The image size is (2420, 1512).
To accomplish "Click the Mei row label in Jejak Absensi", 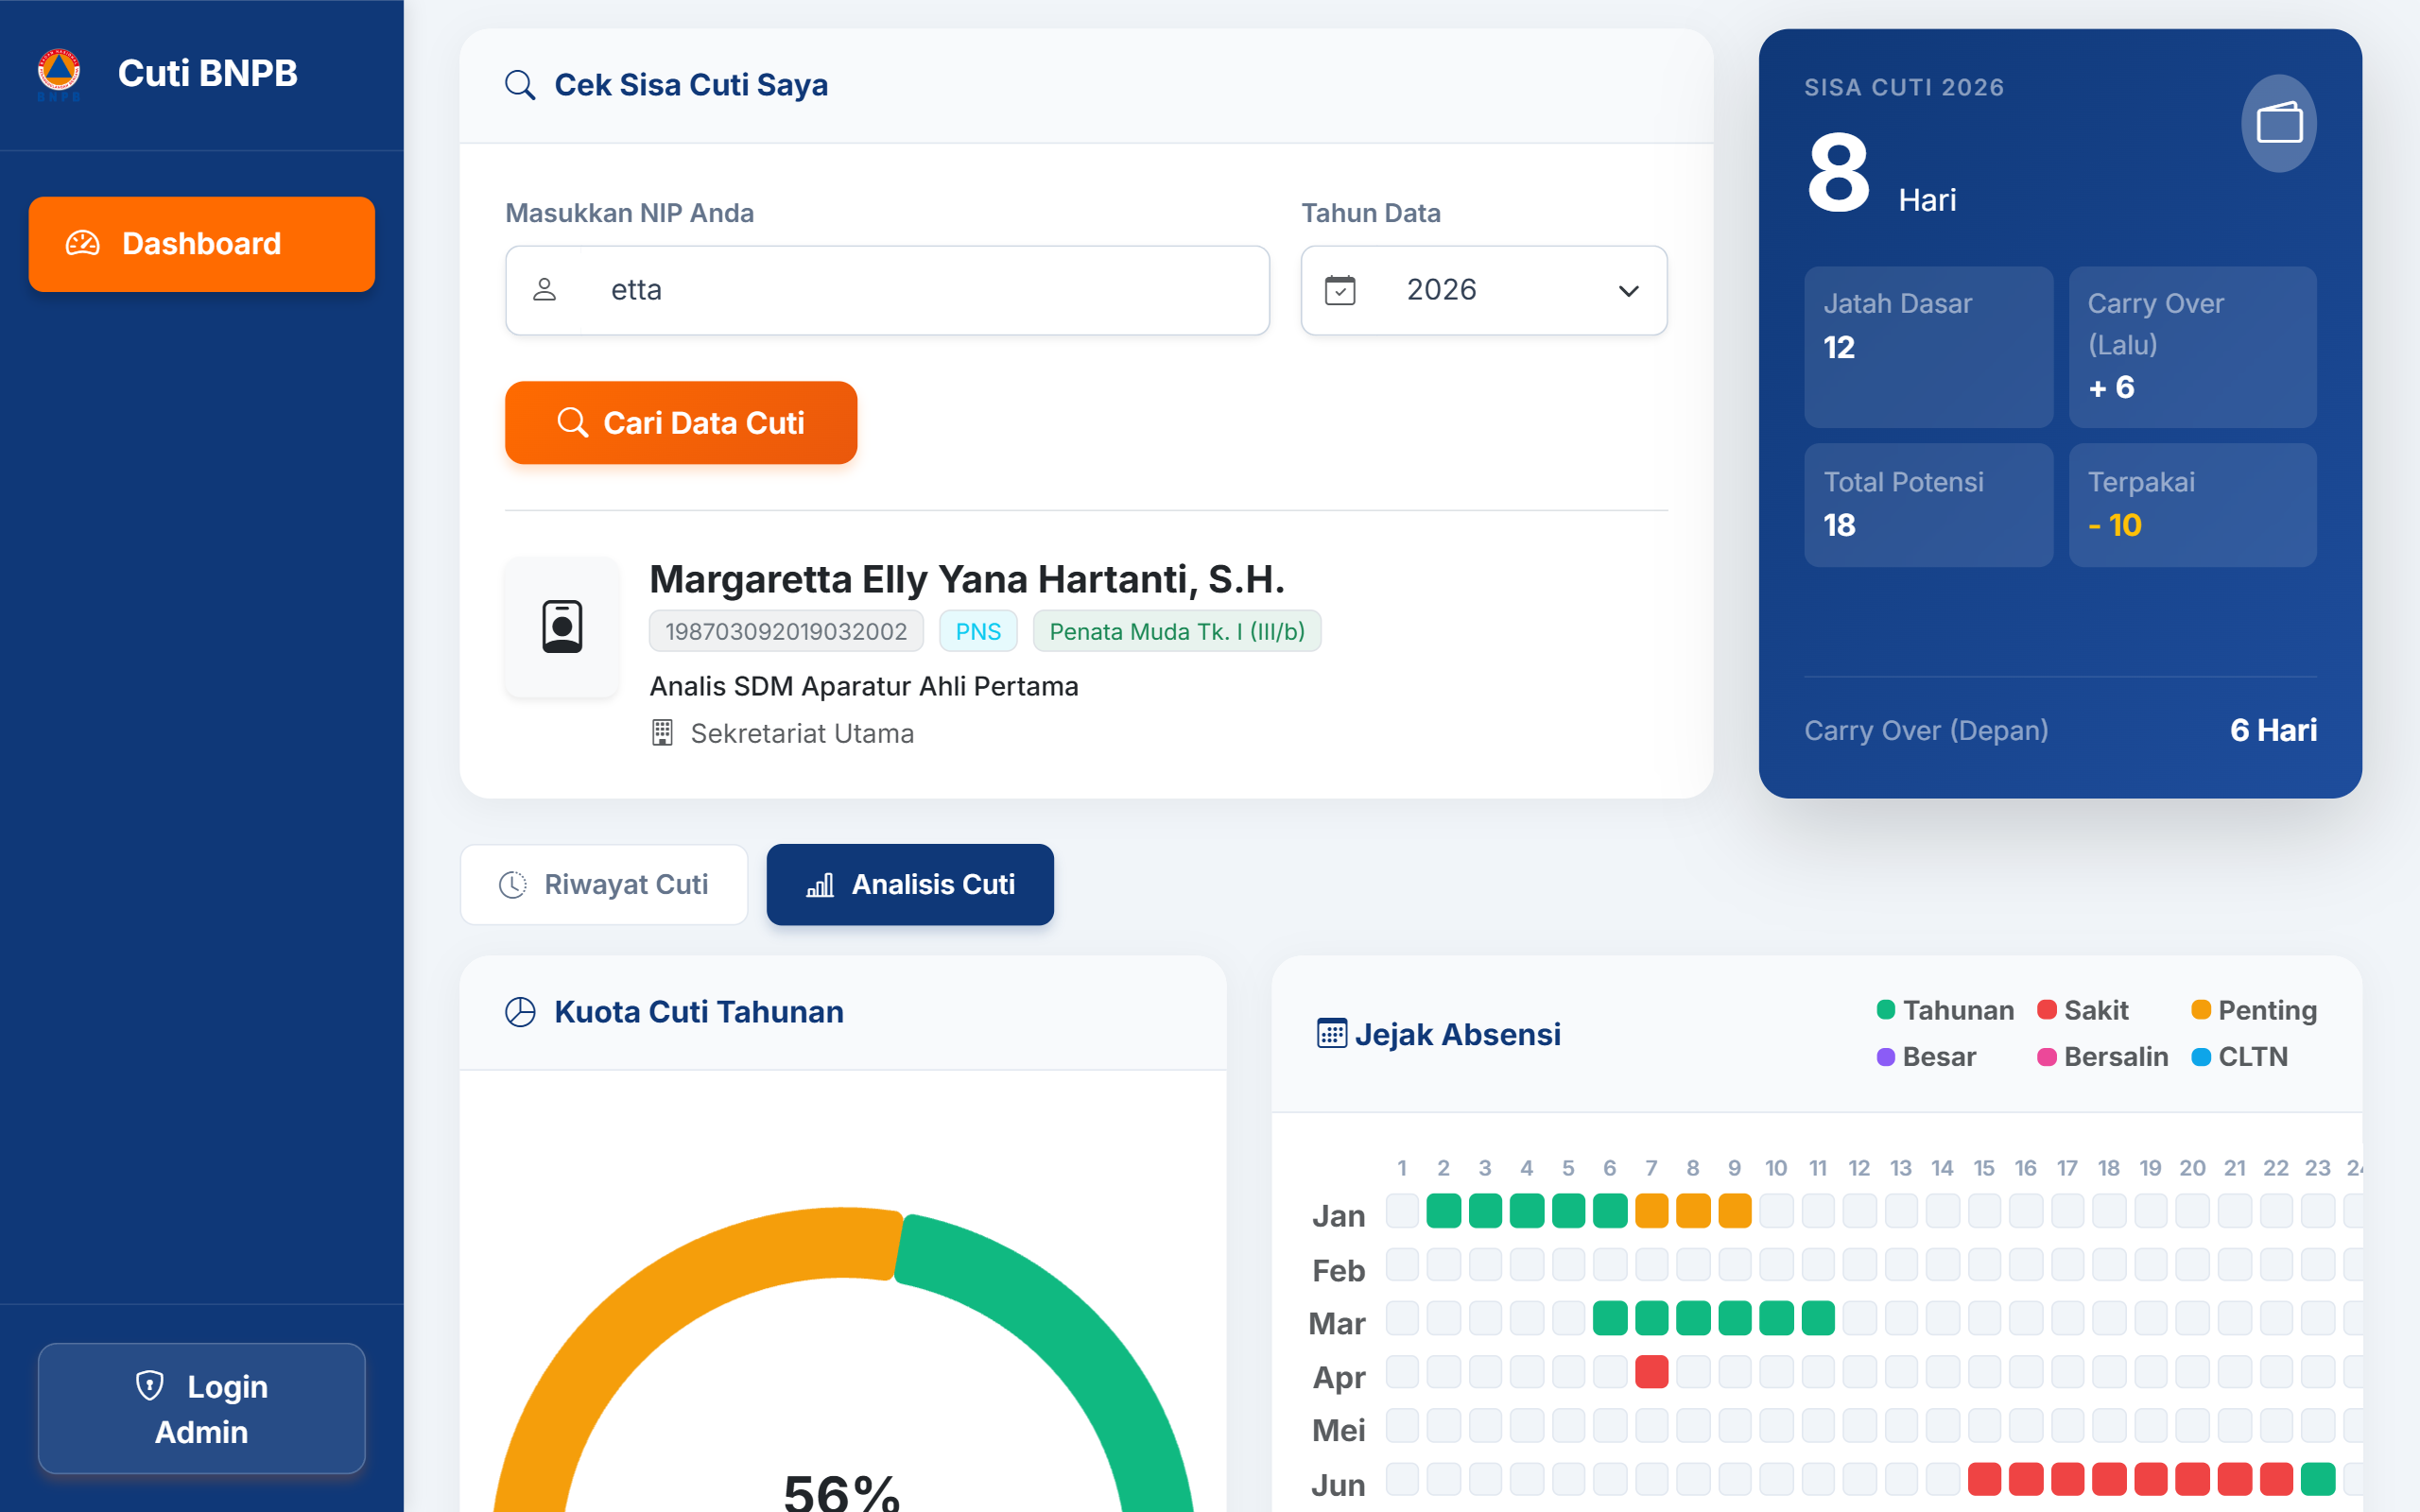I will (x=1338, y=1430).
